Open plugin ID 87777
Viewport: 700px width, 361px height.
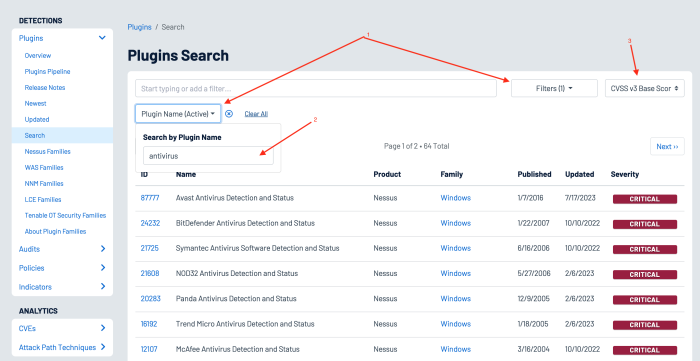click(x=150, y=198)
